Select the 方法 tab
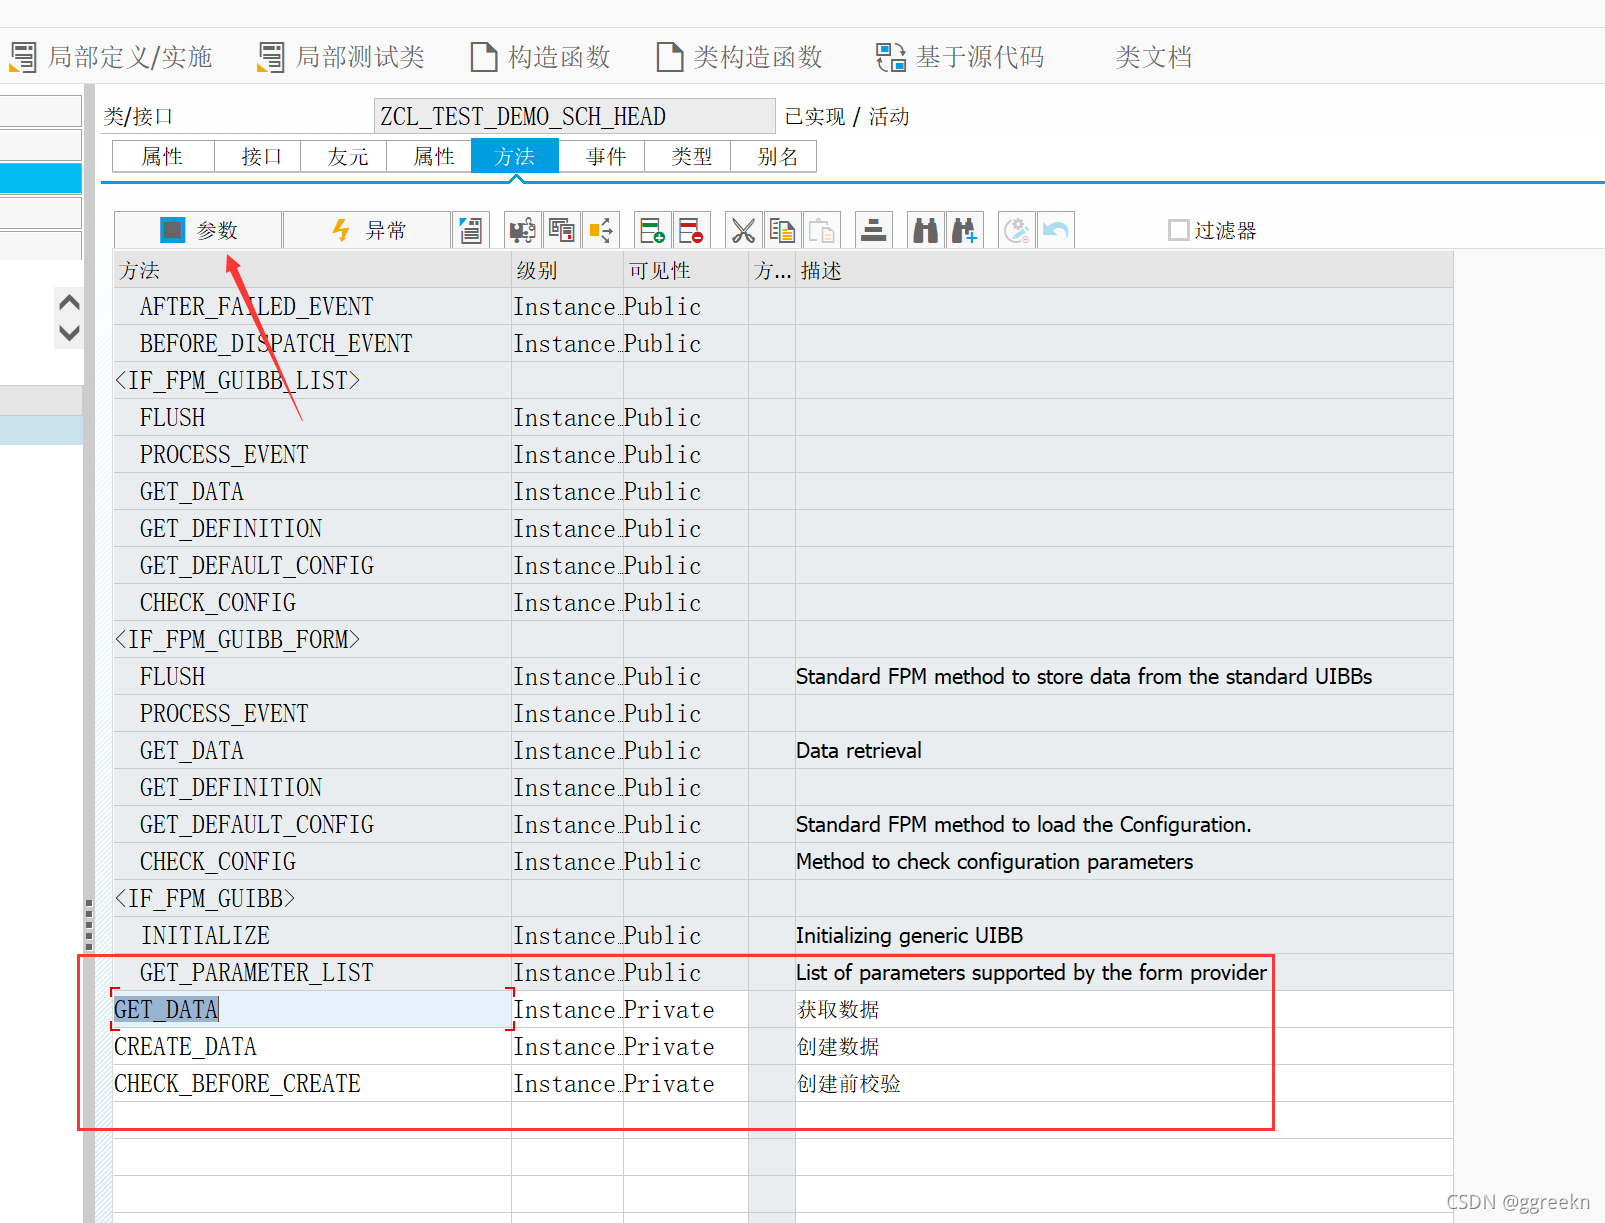The height and width of the screenshot is (1223, 1605). [515, 157]
